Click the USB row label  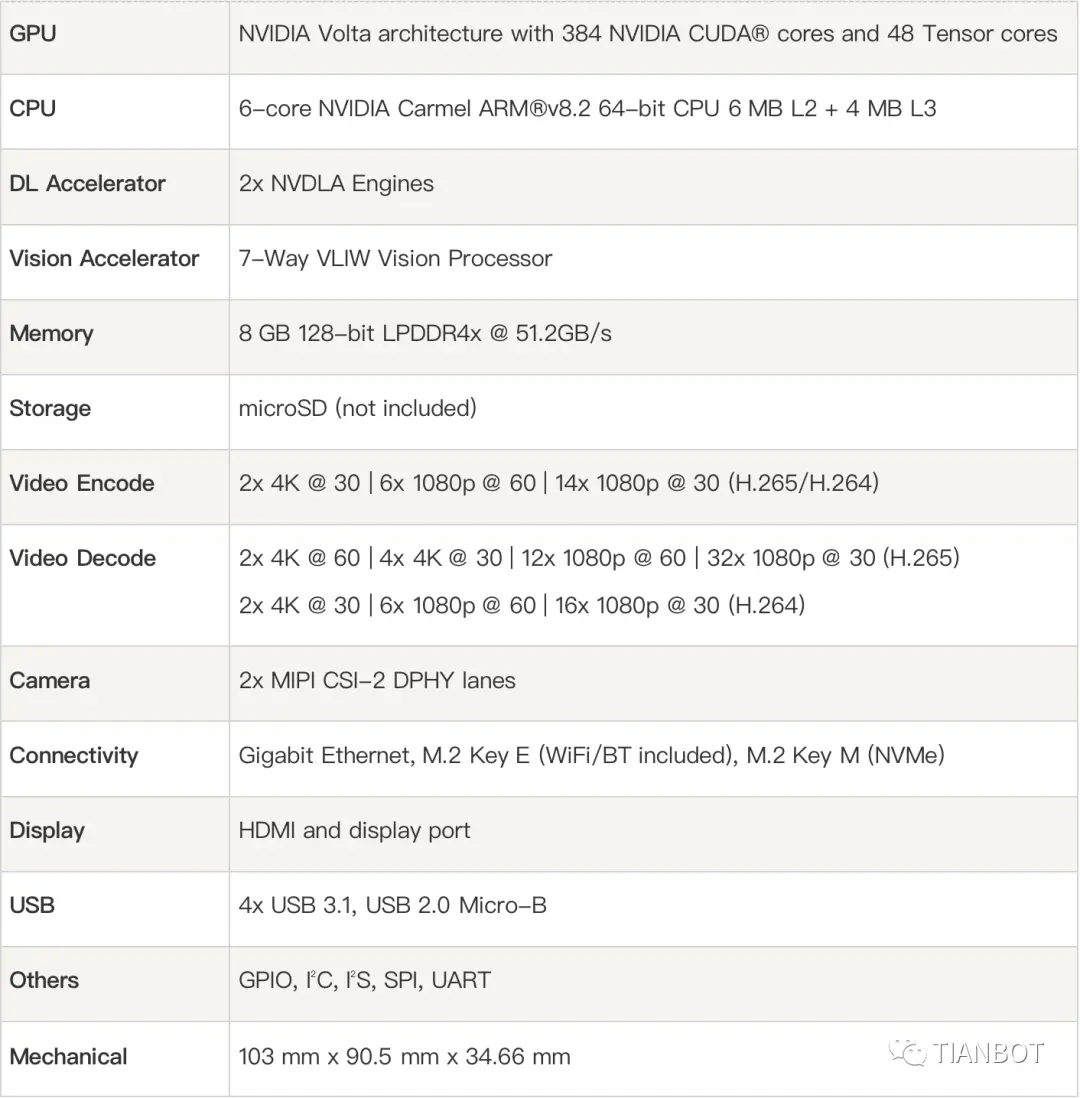tap(32, 905)
